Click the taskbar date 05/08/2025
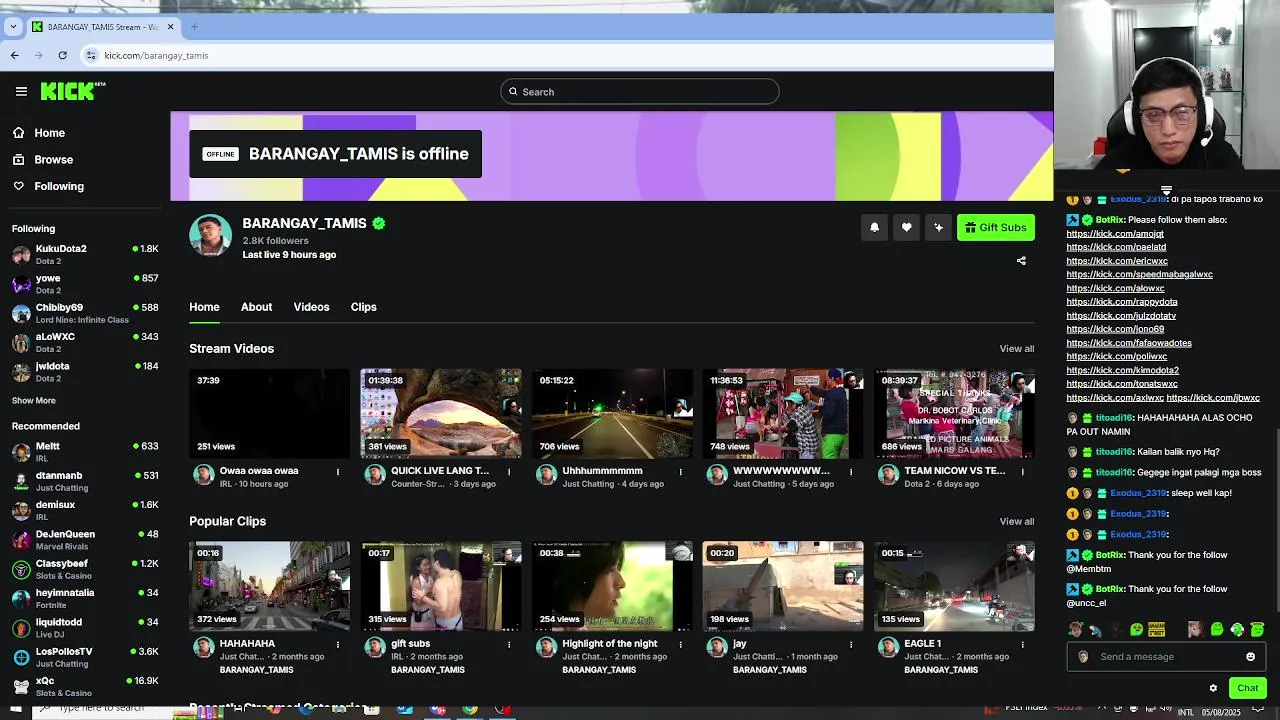1280x720 pixels. tap(1221, 712)
